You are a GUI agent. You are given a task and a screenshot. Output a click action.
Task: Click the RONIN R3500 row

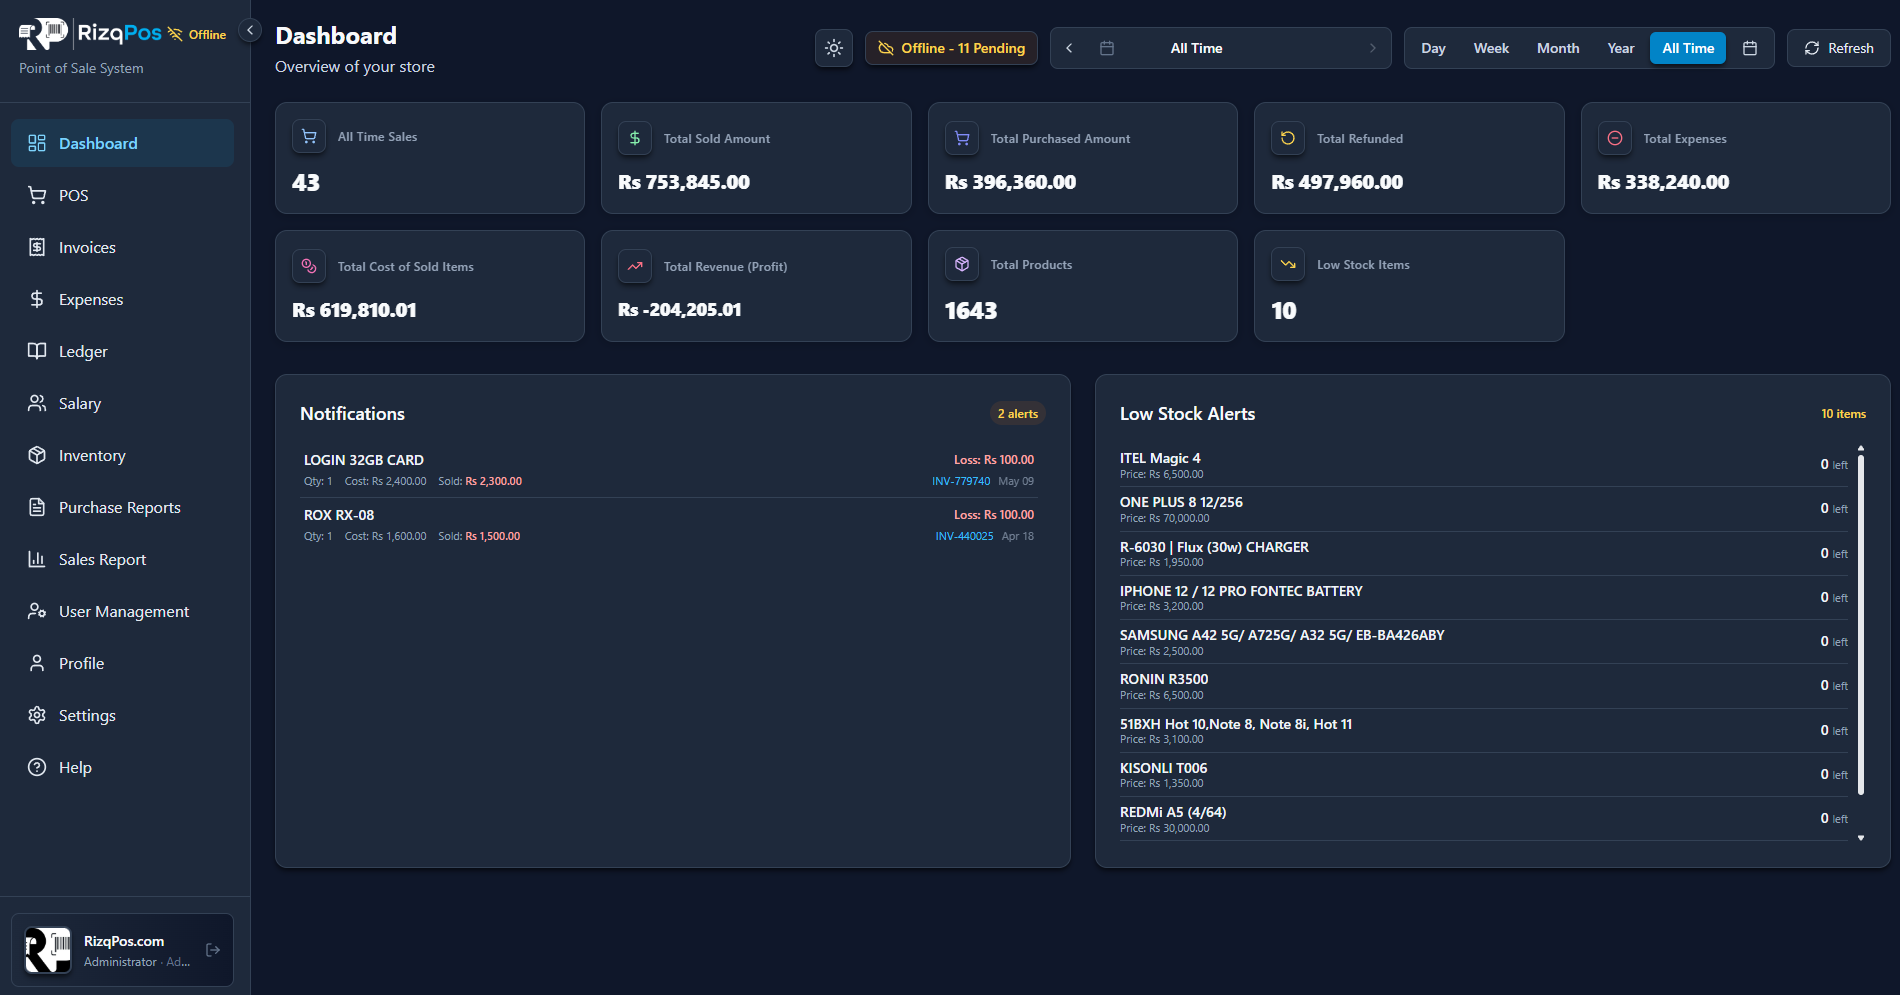[1484, 686]
